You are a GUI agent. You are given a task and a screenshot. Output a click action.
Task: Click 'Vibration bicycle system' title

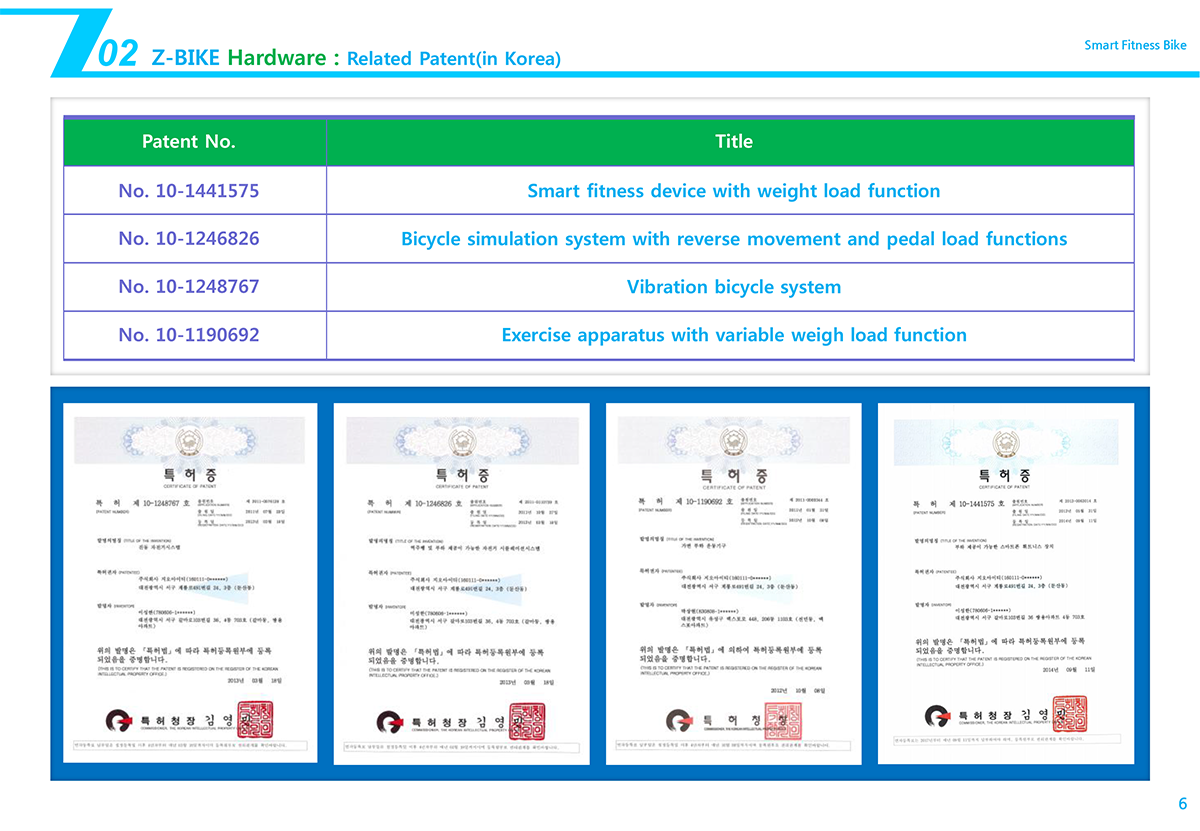pos(733,287)
